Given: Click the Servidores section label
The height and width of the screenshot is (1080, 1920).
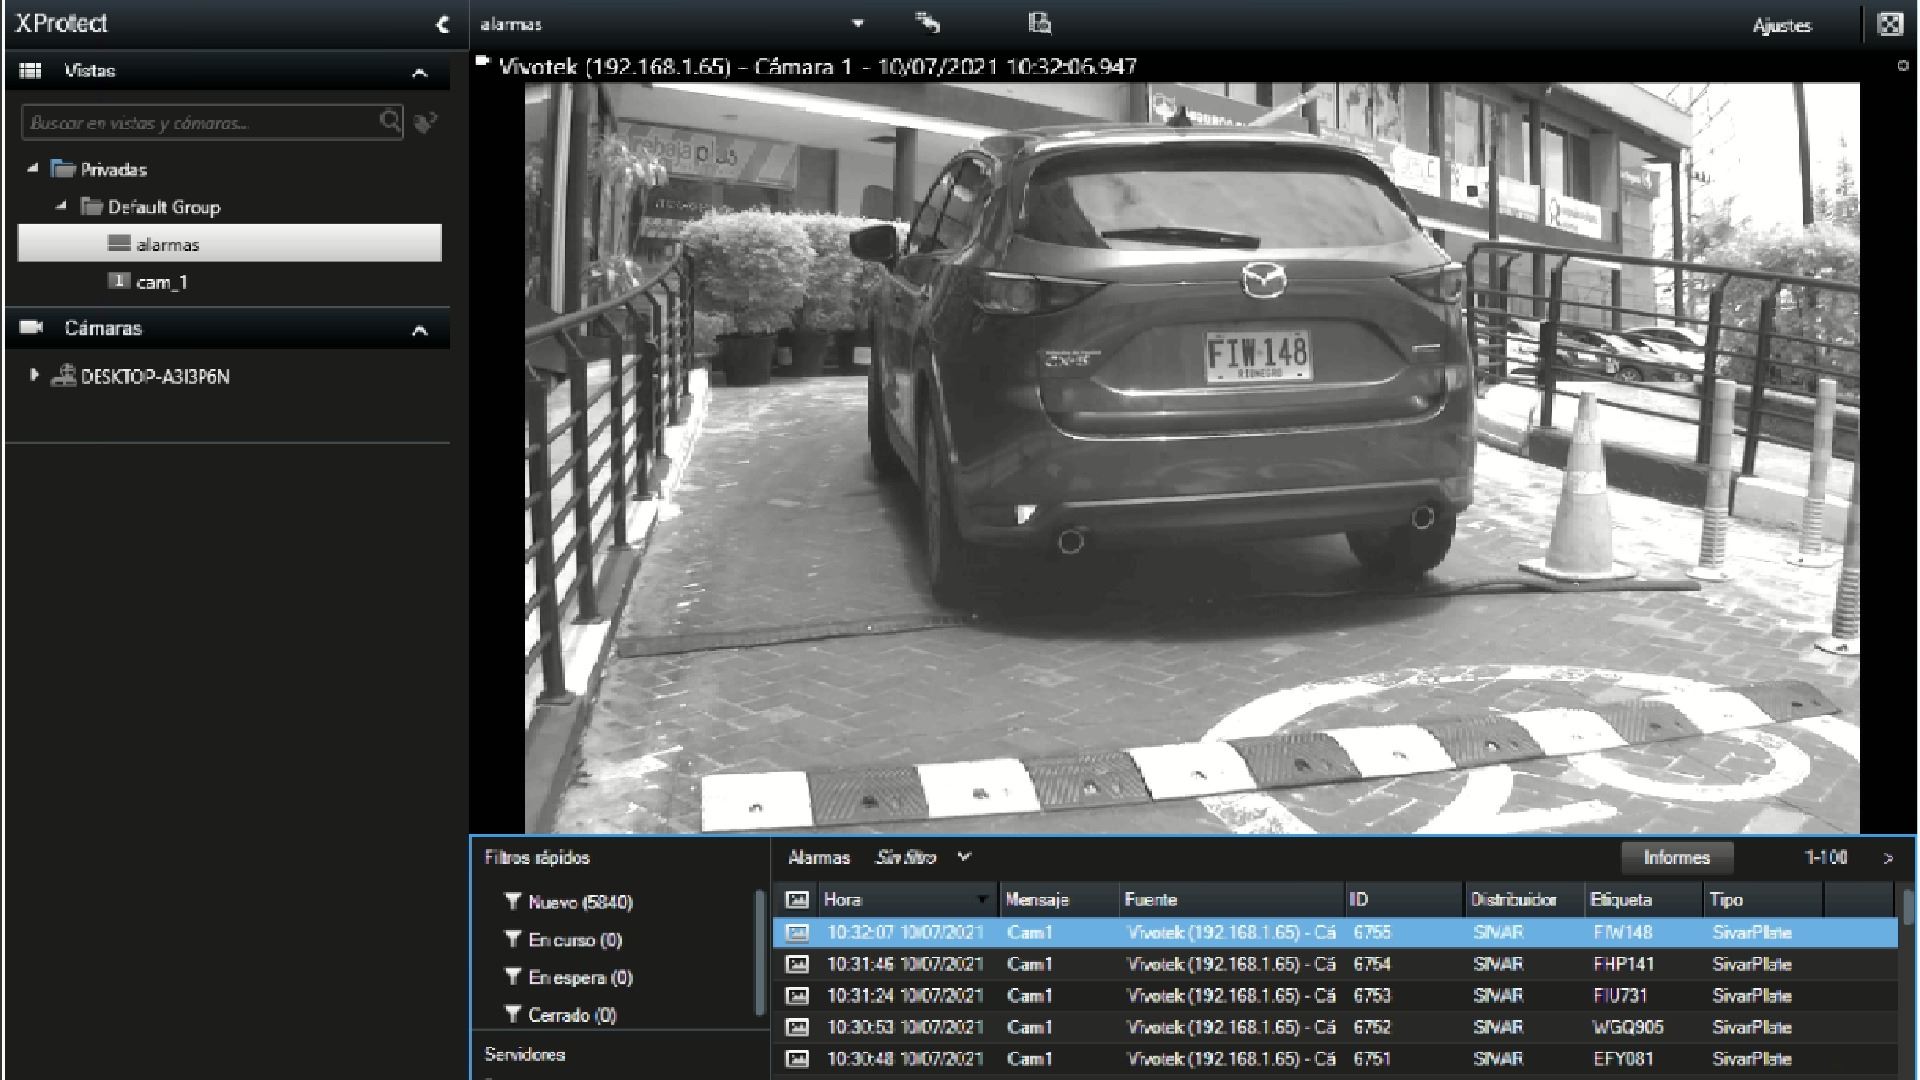Looking at the screenshot, I should point(525,1054).
